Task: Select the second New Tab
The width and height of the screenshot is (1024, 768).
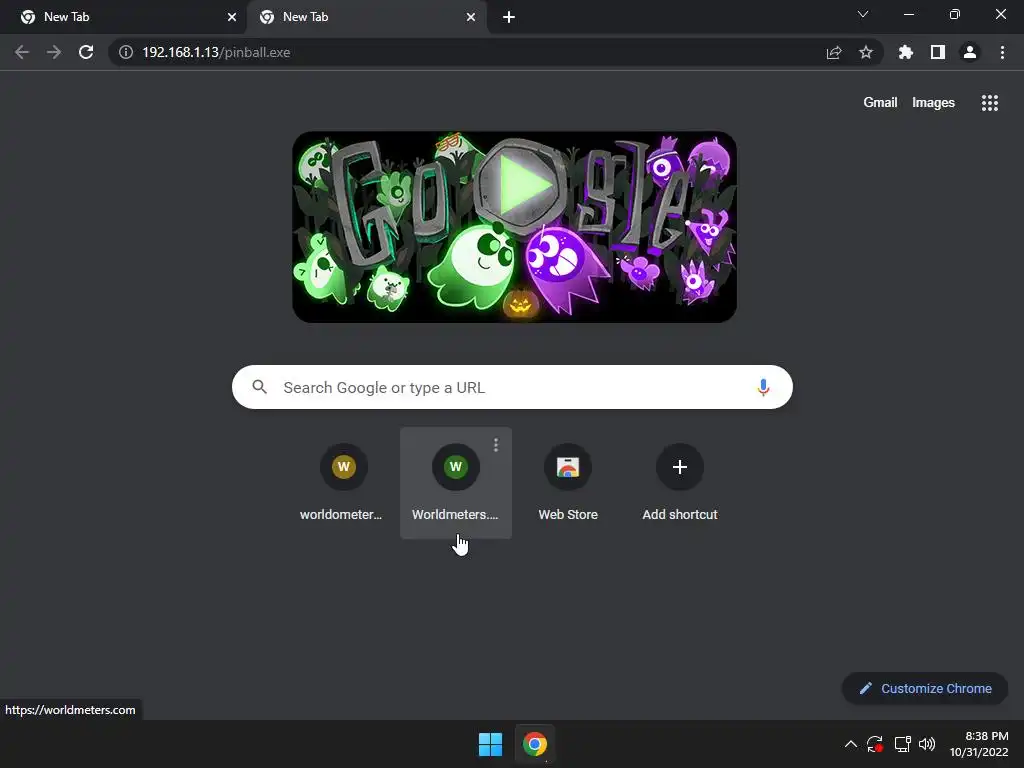Action: [366, 17]
